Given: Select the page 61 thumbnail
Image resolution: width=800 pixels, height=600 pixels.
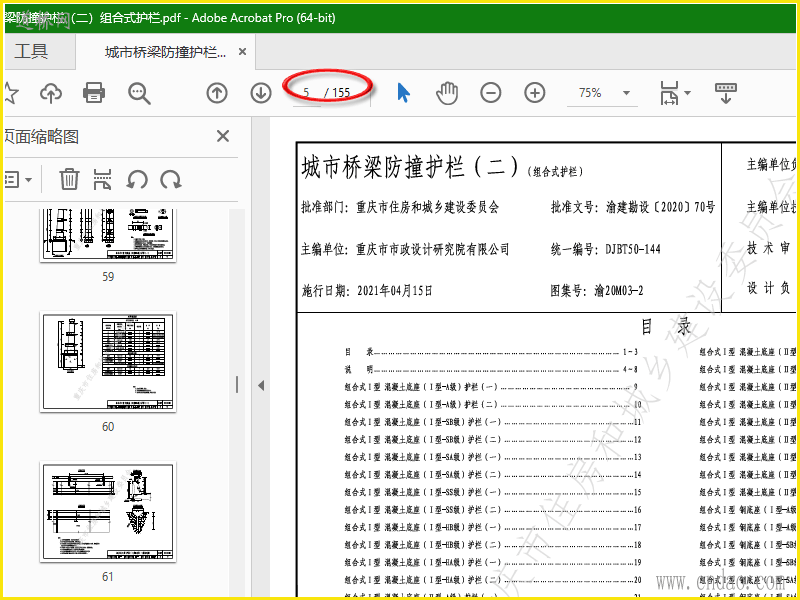Looking at the screenshot, I should (x=108, y=512).
